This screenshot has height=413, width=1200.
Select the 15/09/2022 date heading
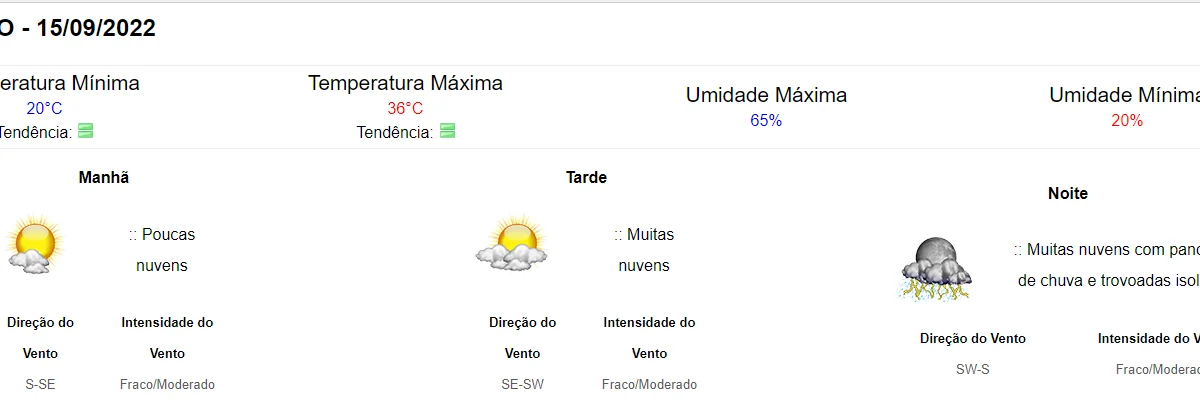[x=96, y=29]
